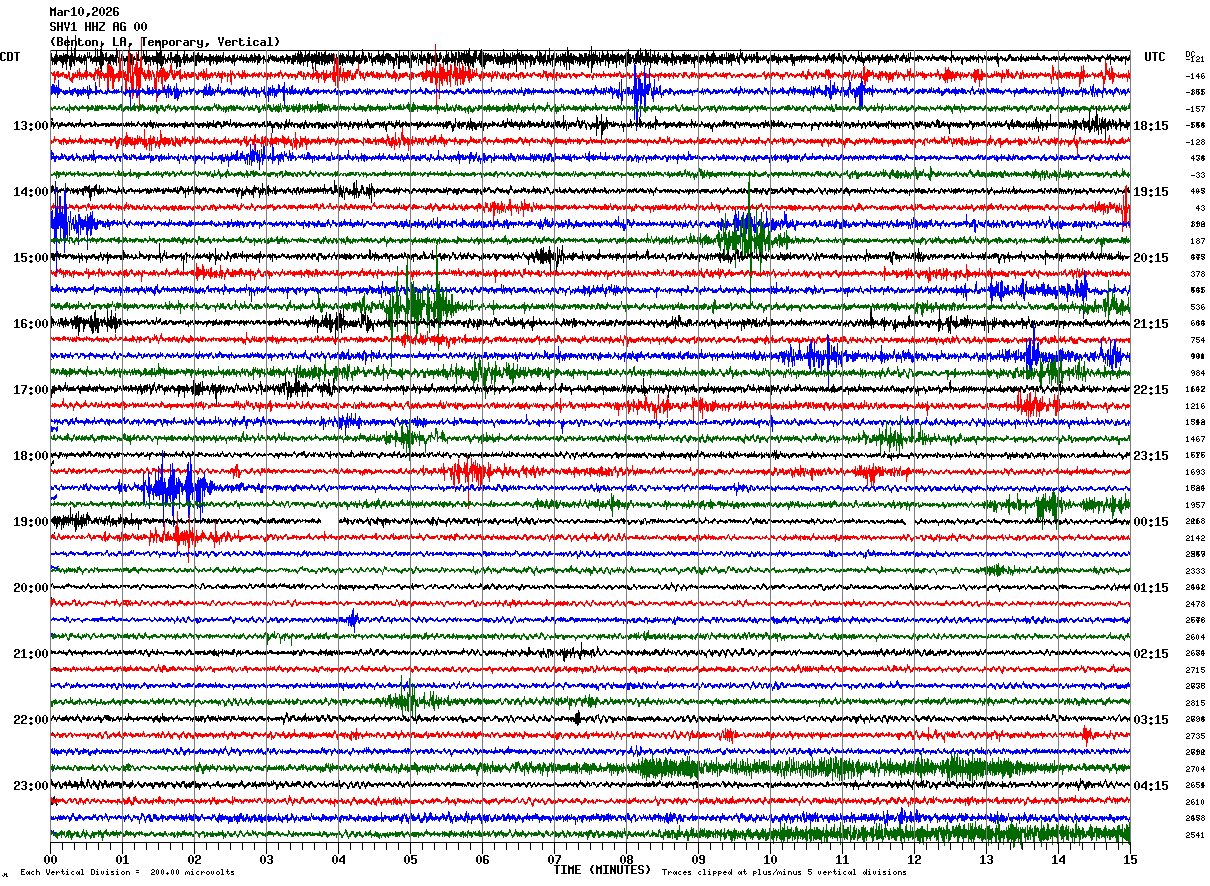Click the DC offset value '754'

[x=1197, y=340]
